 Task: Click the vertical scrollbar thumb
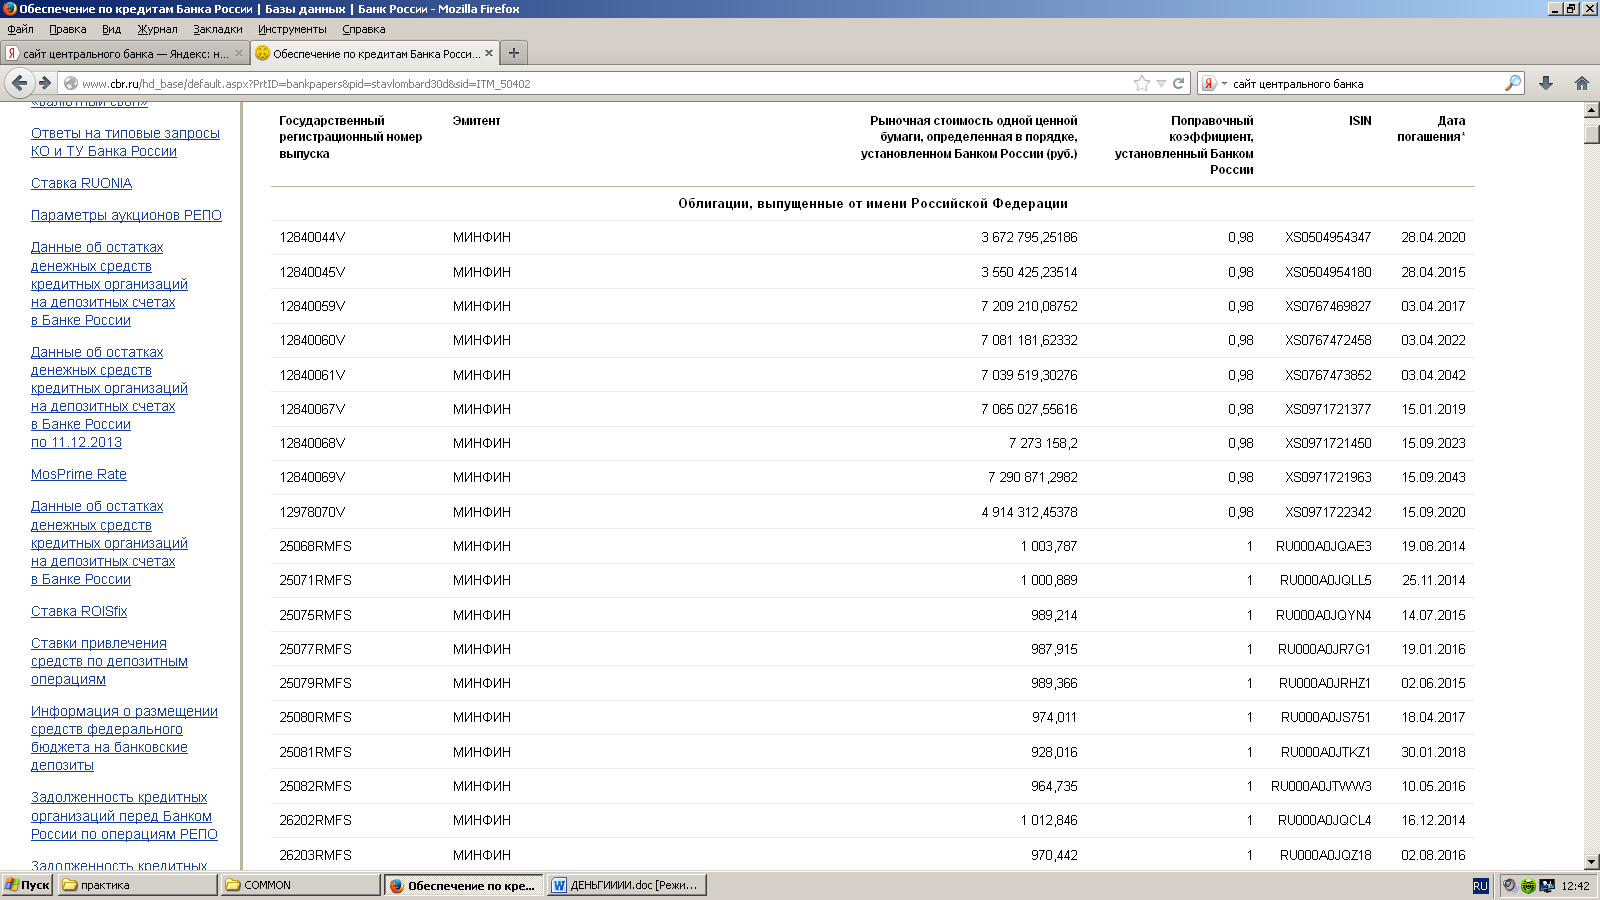click(1592, 134)
